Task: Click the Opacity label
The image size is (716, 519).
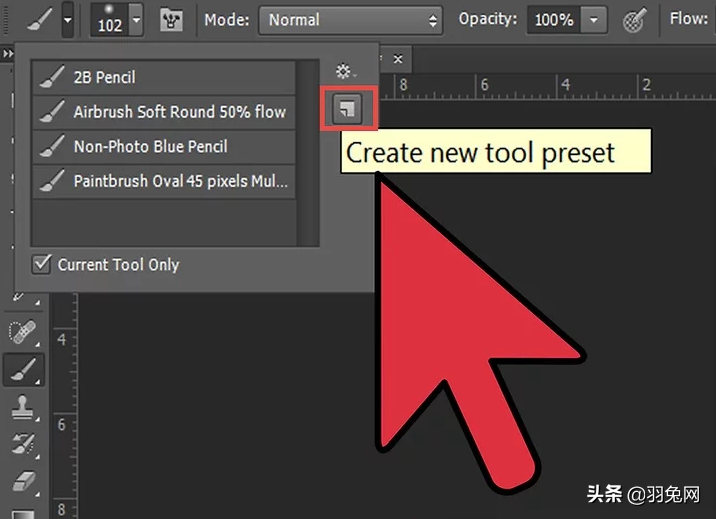Action: (x=488, y=19)
